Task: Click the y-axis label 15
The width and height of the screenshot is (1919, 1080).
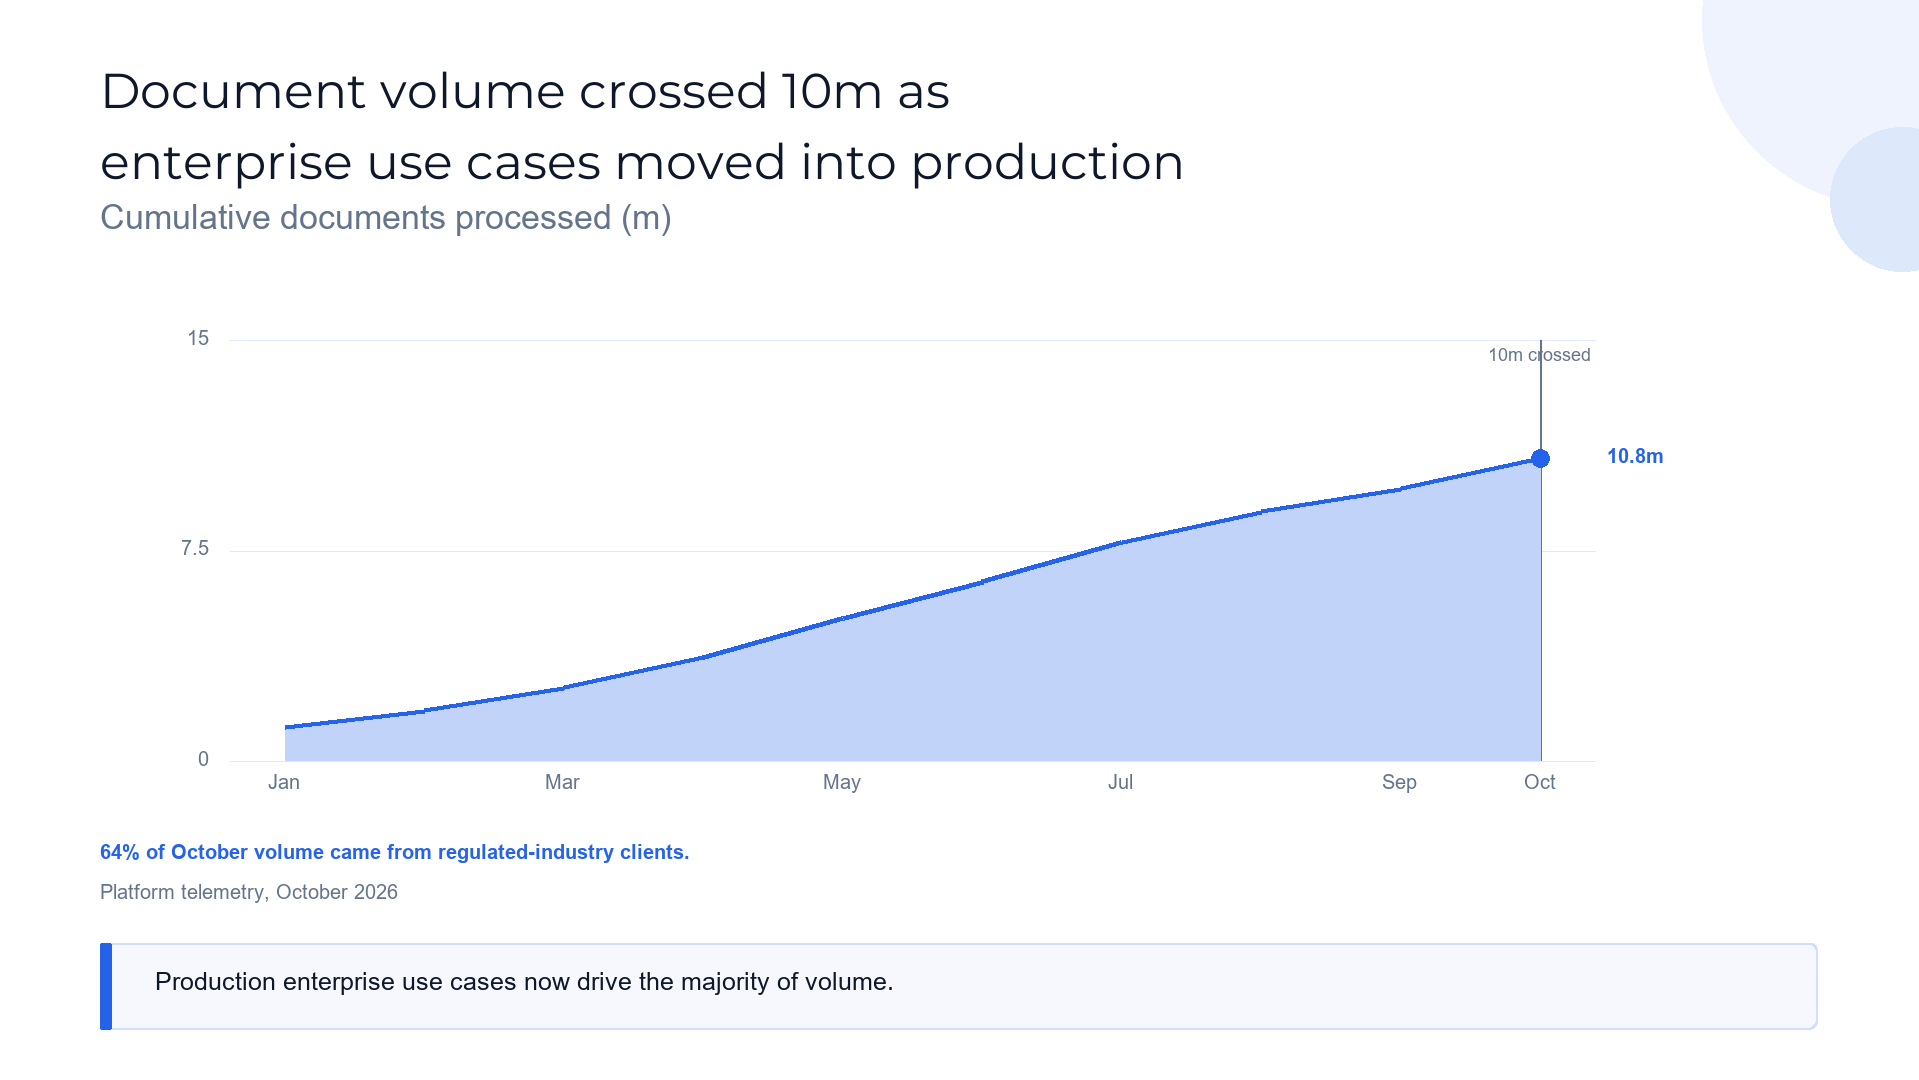Action: 198,339
